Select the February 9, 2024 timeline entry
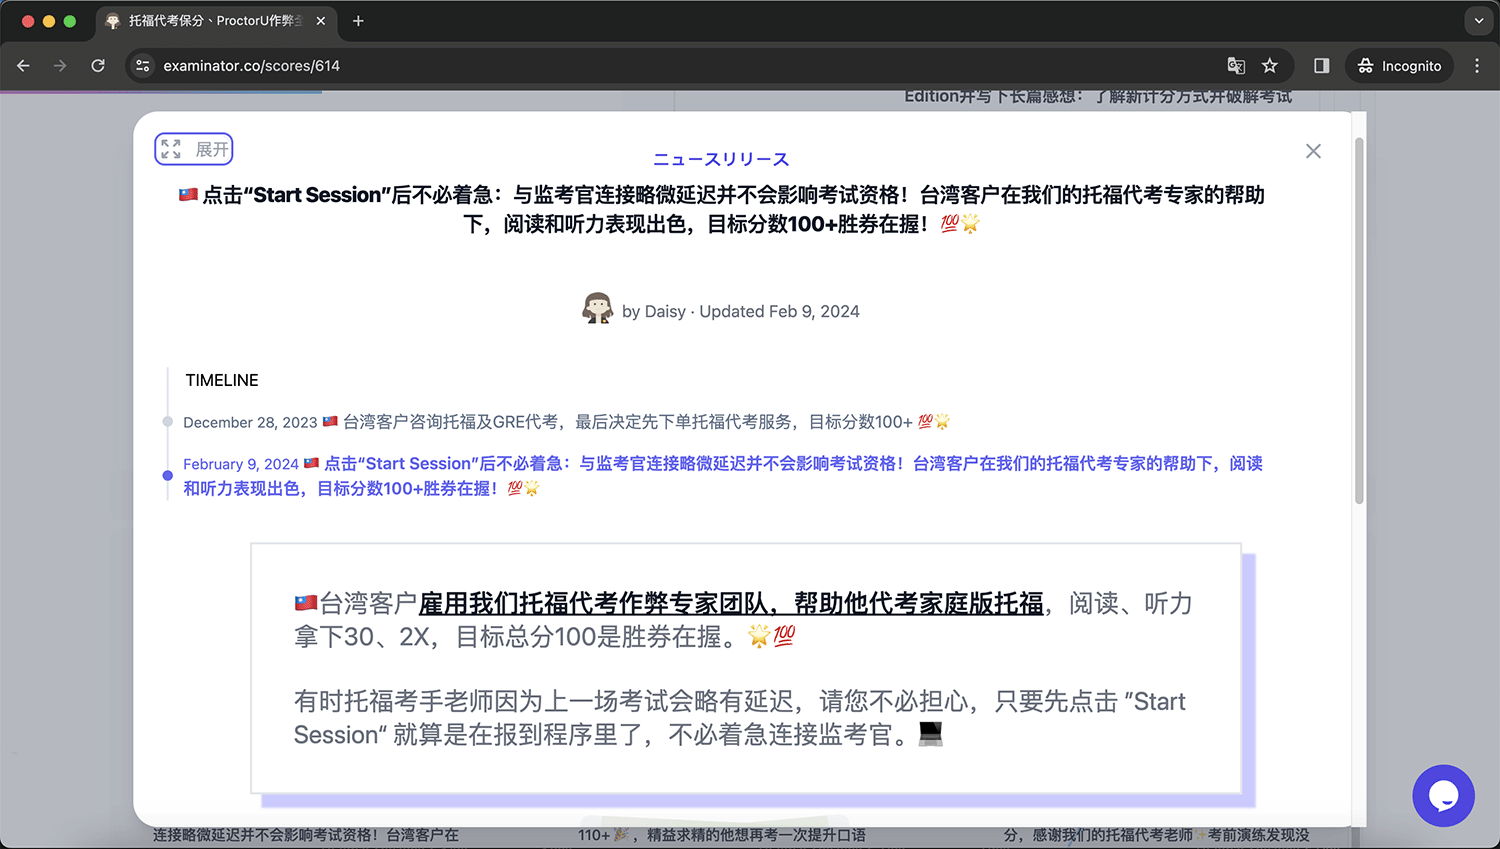The width and height of the screenshot is (1500, 849). point(722,476)
